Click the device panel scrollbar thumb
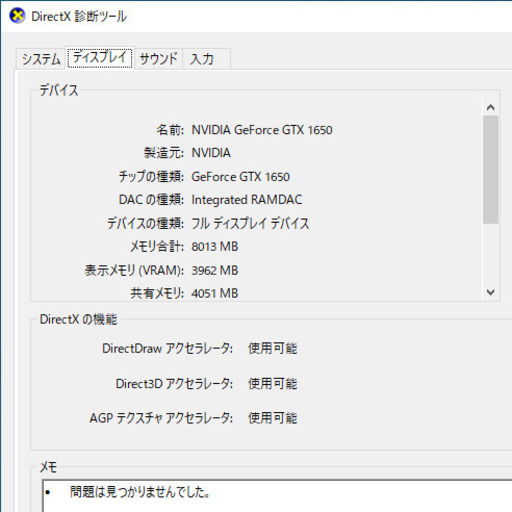512x512 pixels. click(x=490, y=170)
